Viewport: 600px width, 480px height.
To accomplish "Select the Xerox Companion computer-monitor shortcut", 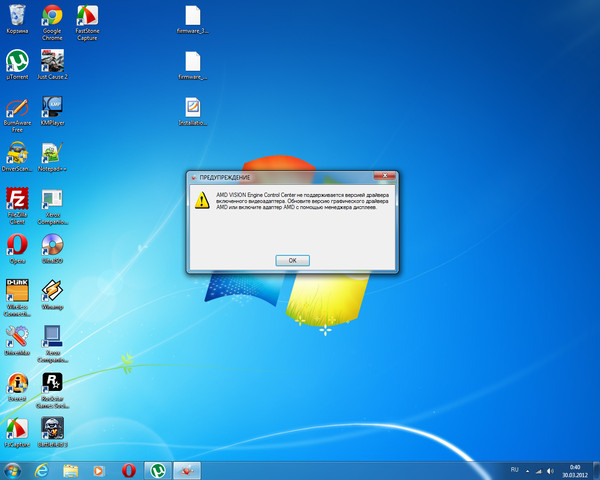I will [52, 344].
